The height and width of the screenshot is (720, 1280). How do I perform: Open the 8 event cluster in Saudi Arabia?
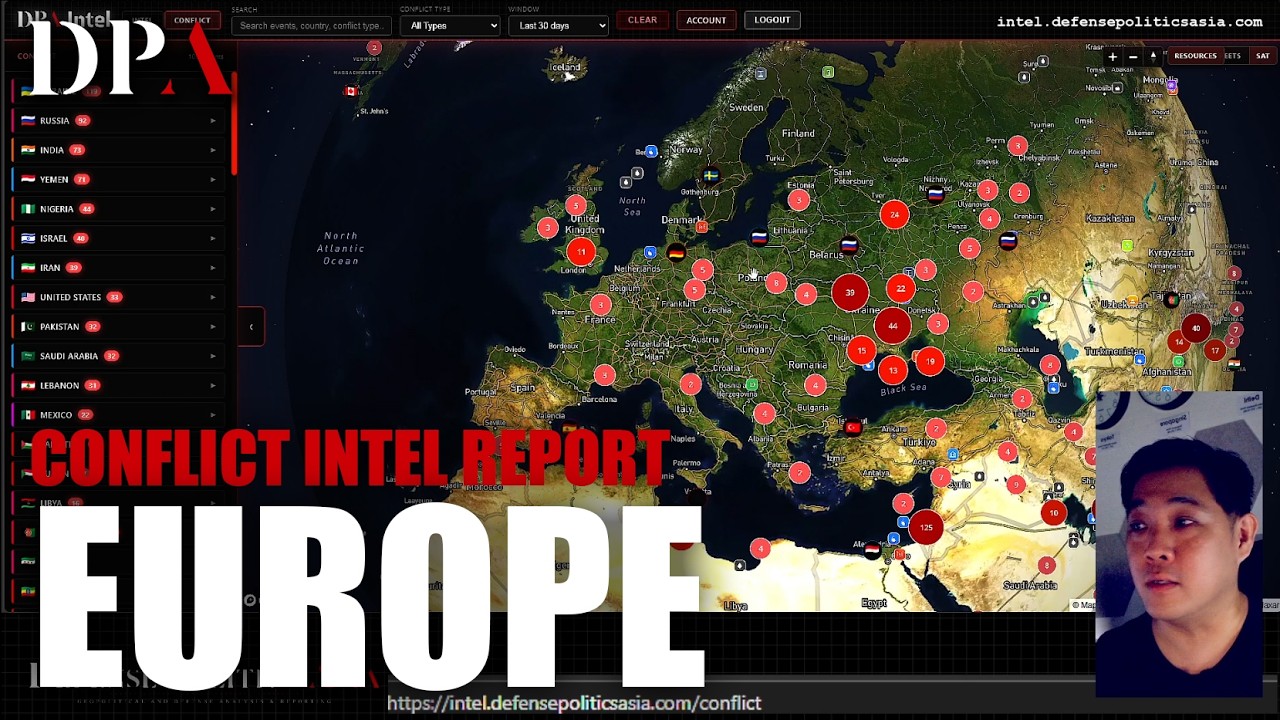tap(1046, 565)
